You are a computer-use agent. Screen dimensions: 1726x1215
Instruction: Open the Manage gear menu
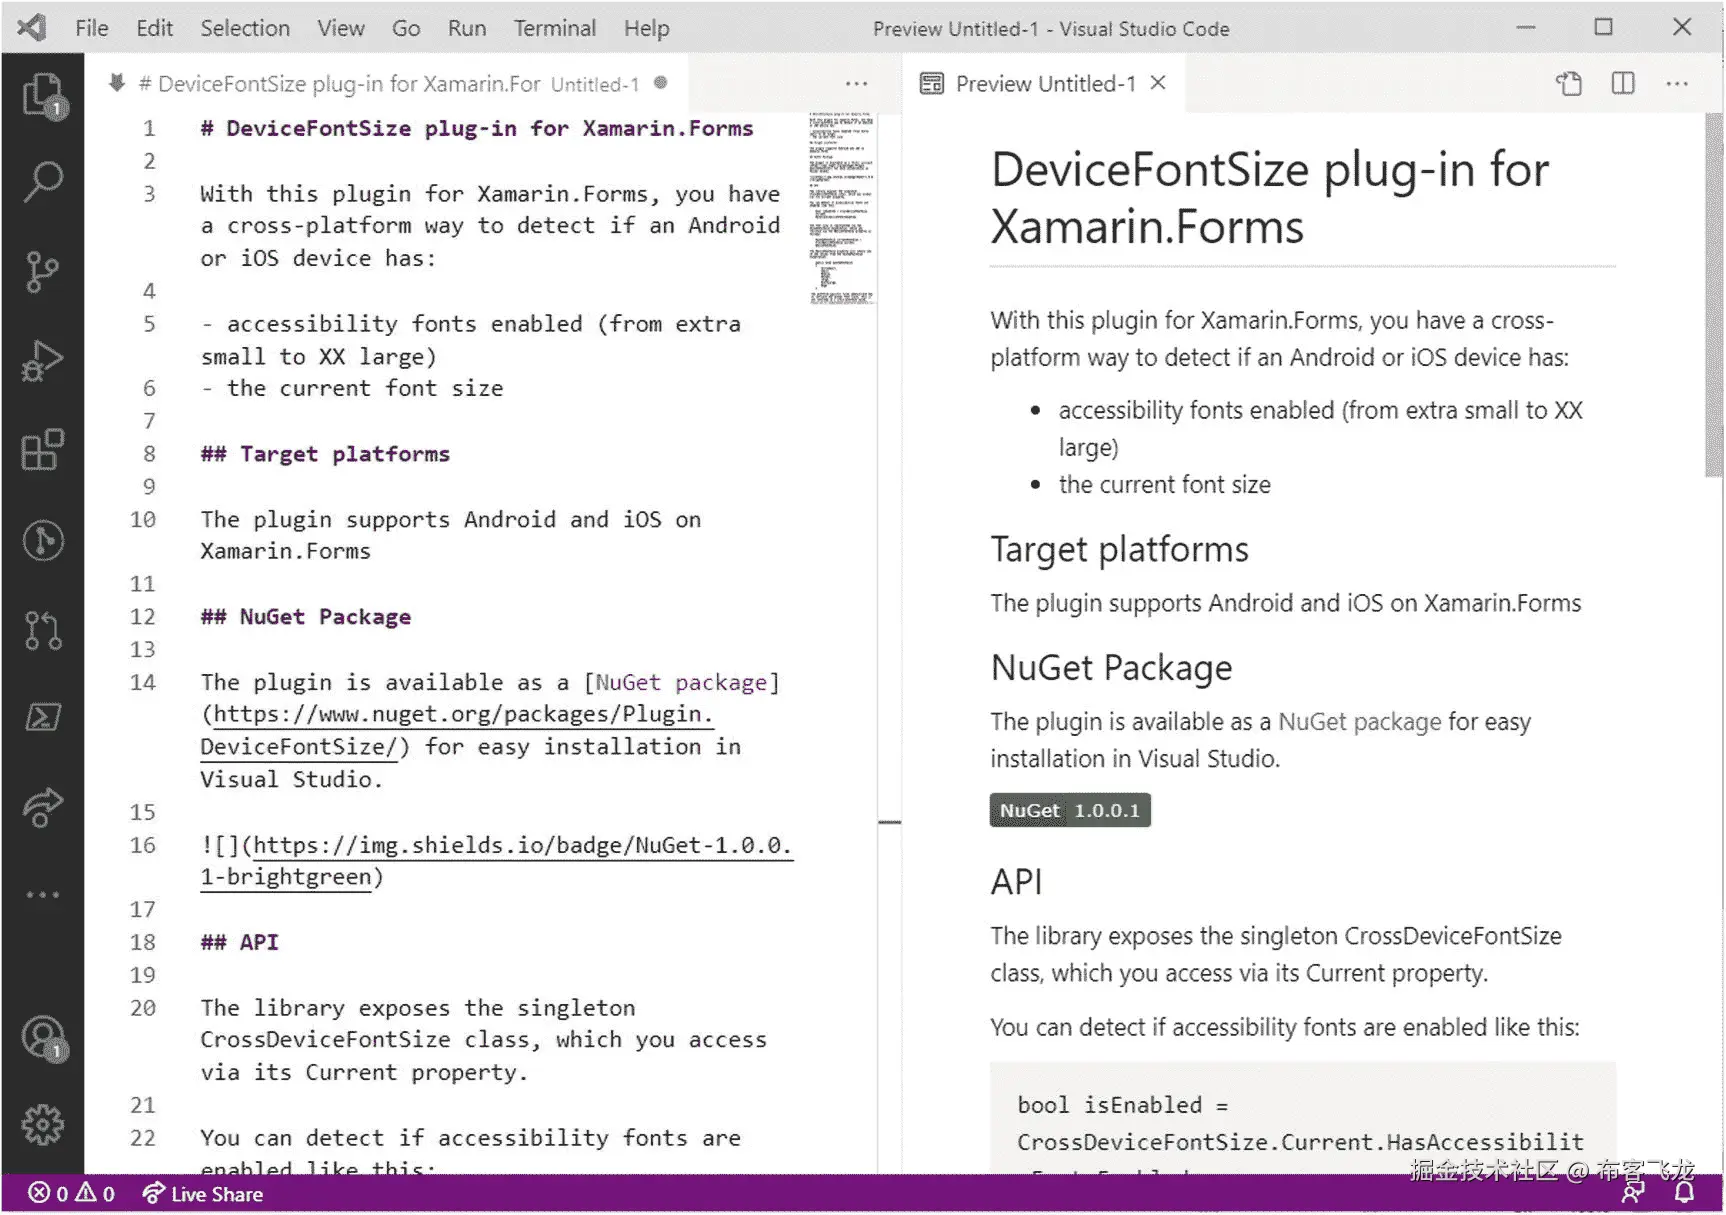tap(43, 1125)
